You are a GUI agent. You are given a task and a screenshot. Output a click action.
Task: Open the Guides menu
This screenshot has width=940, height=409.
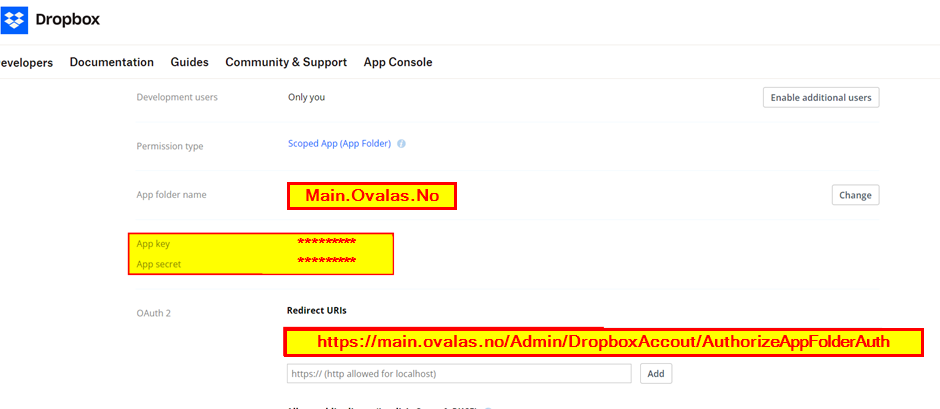[x=189, y=62]
